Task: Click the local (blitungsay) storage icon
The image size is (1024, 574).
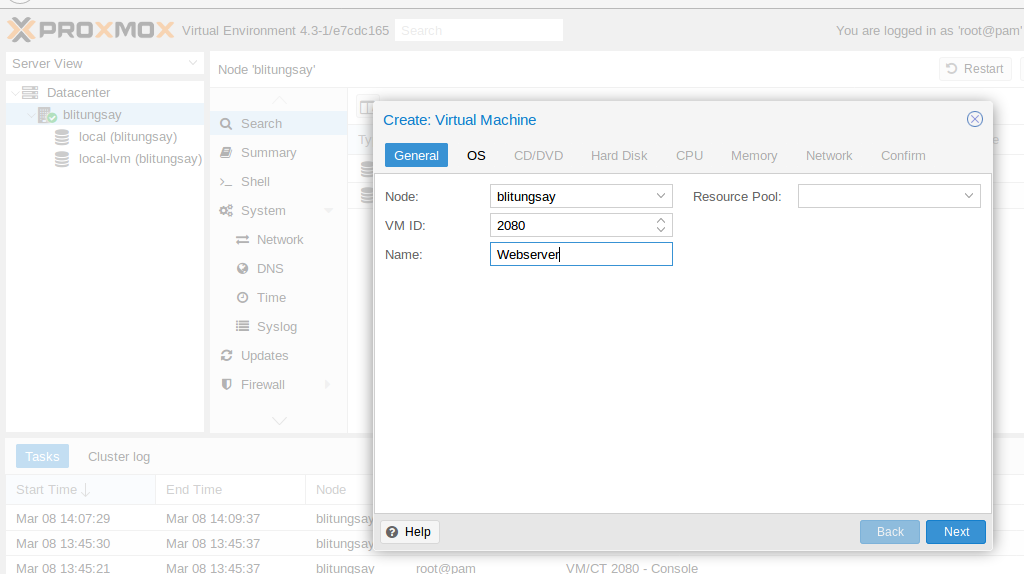Action: [62, 137]
